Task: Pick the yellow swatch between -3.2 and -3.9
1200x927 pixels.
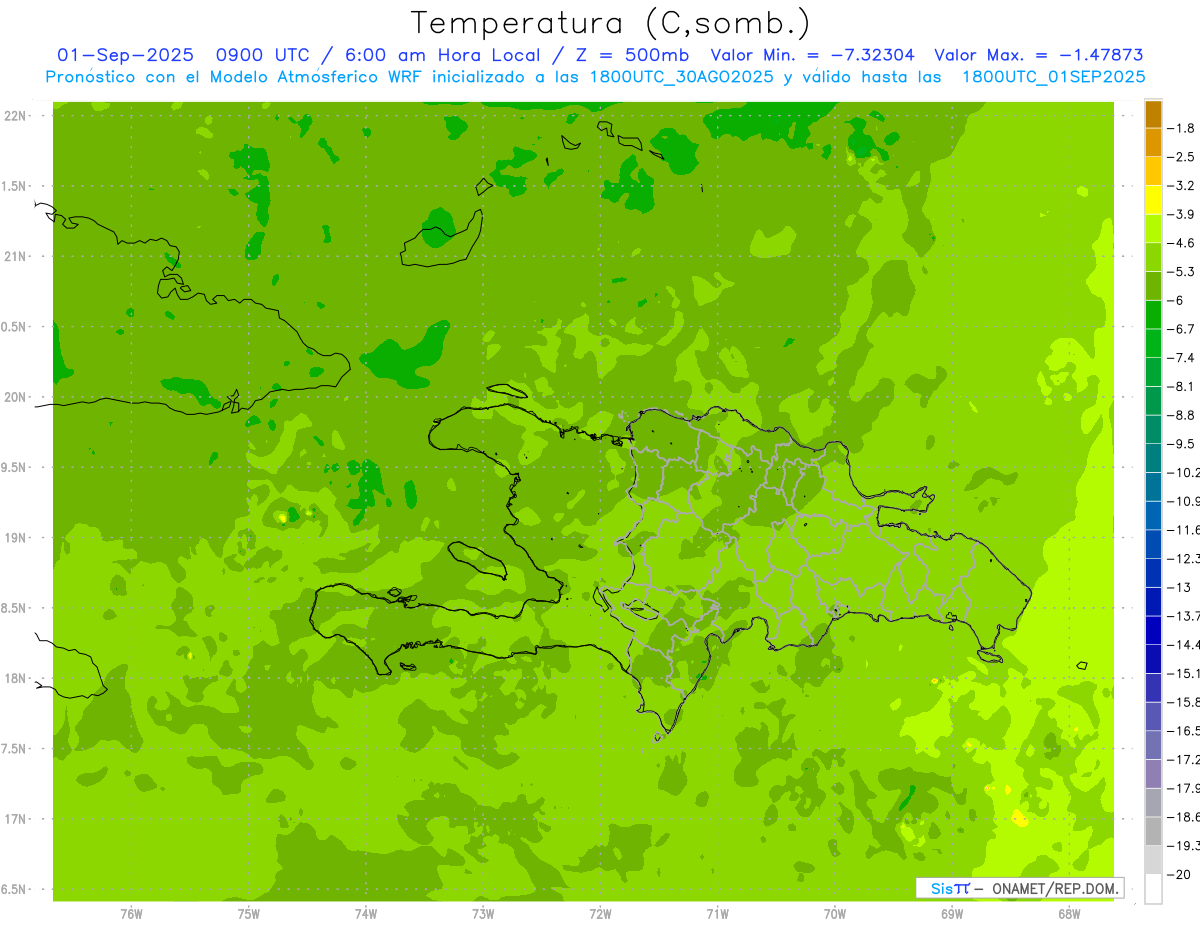Action: (1153, 200)
